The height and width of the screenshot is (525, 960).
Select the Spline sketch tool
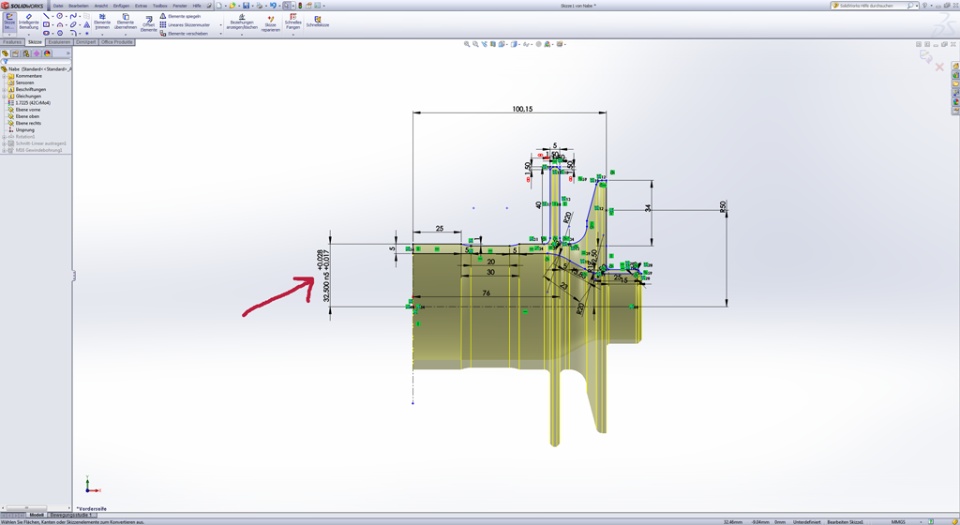tap(73, 16)
